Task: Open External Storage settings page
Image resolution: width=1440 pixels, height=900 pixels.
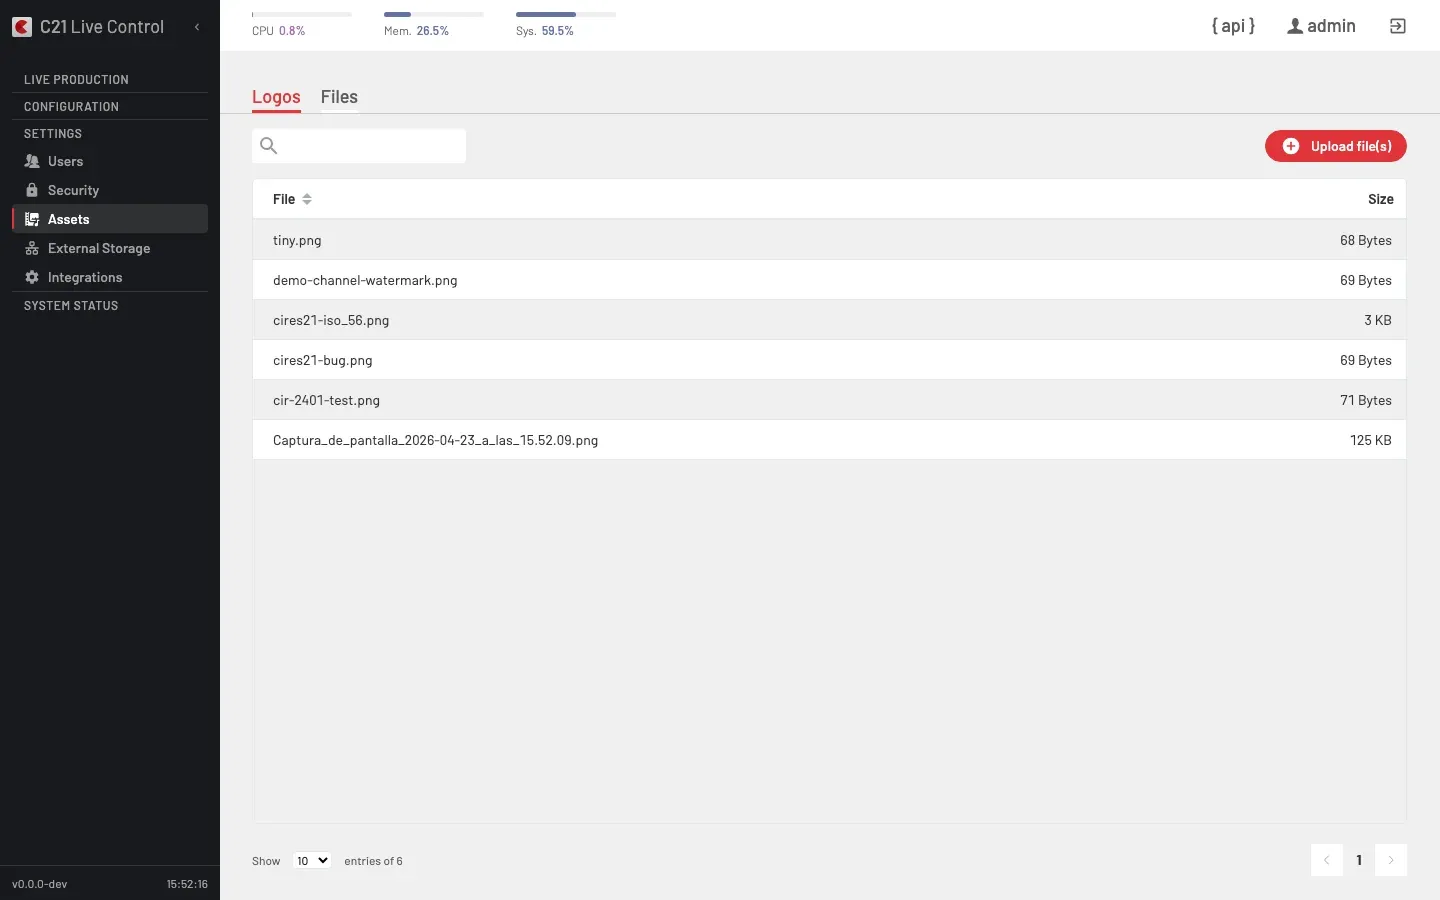Action: (x=110, y=248)
